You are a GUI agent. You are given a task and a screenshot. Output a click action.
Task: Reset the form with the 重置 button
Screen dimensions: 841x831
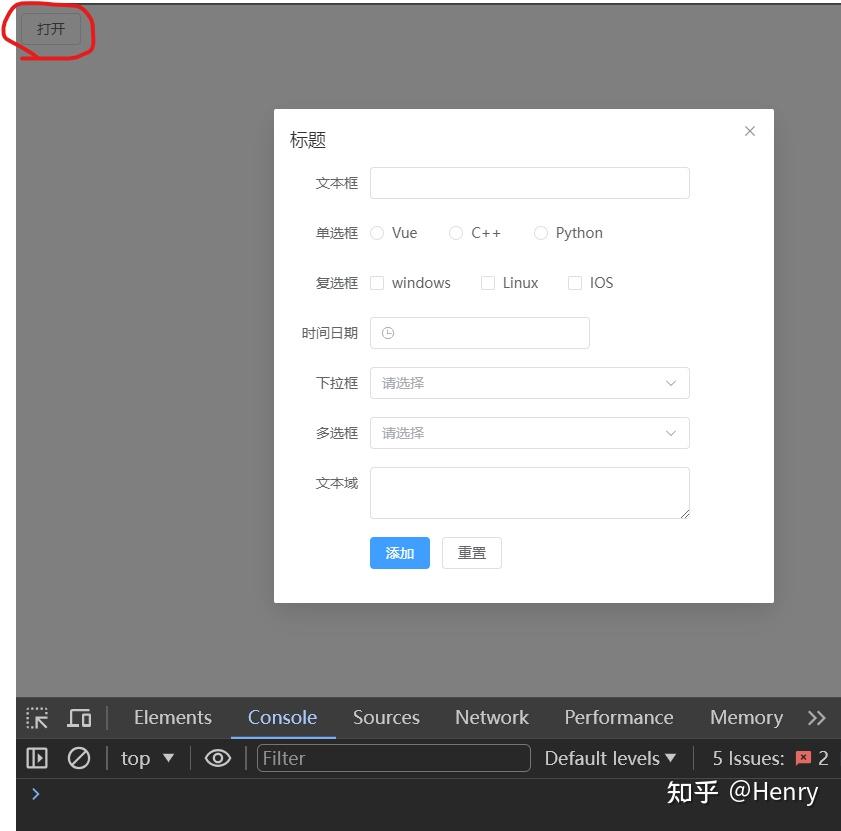pyautogui.click(x=471, y=552)
